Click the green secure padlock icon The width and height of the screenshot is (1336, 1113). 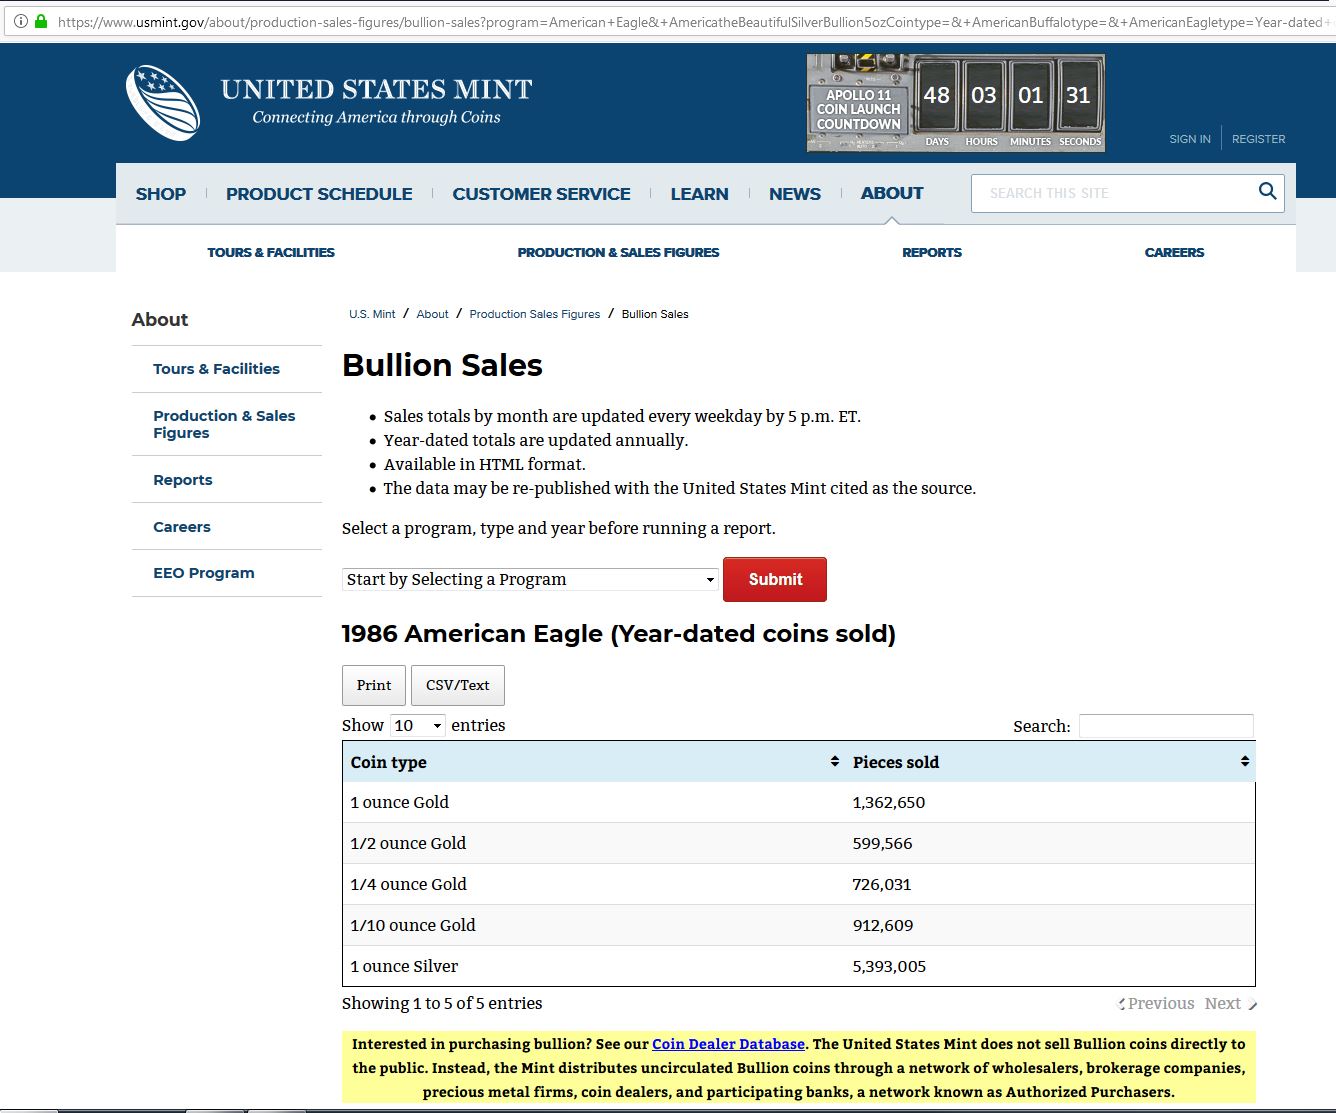point(41,21)
